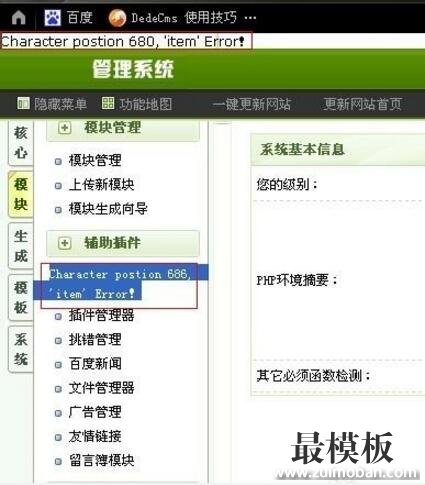The height and width of the screenshot is (485, 425).
Task: Switch to the 生成 side tab
Action: coord(21,246)
